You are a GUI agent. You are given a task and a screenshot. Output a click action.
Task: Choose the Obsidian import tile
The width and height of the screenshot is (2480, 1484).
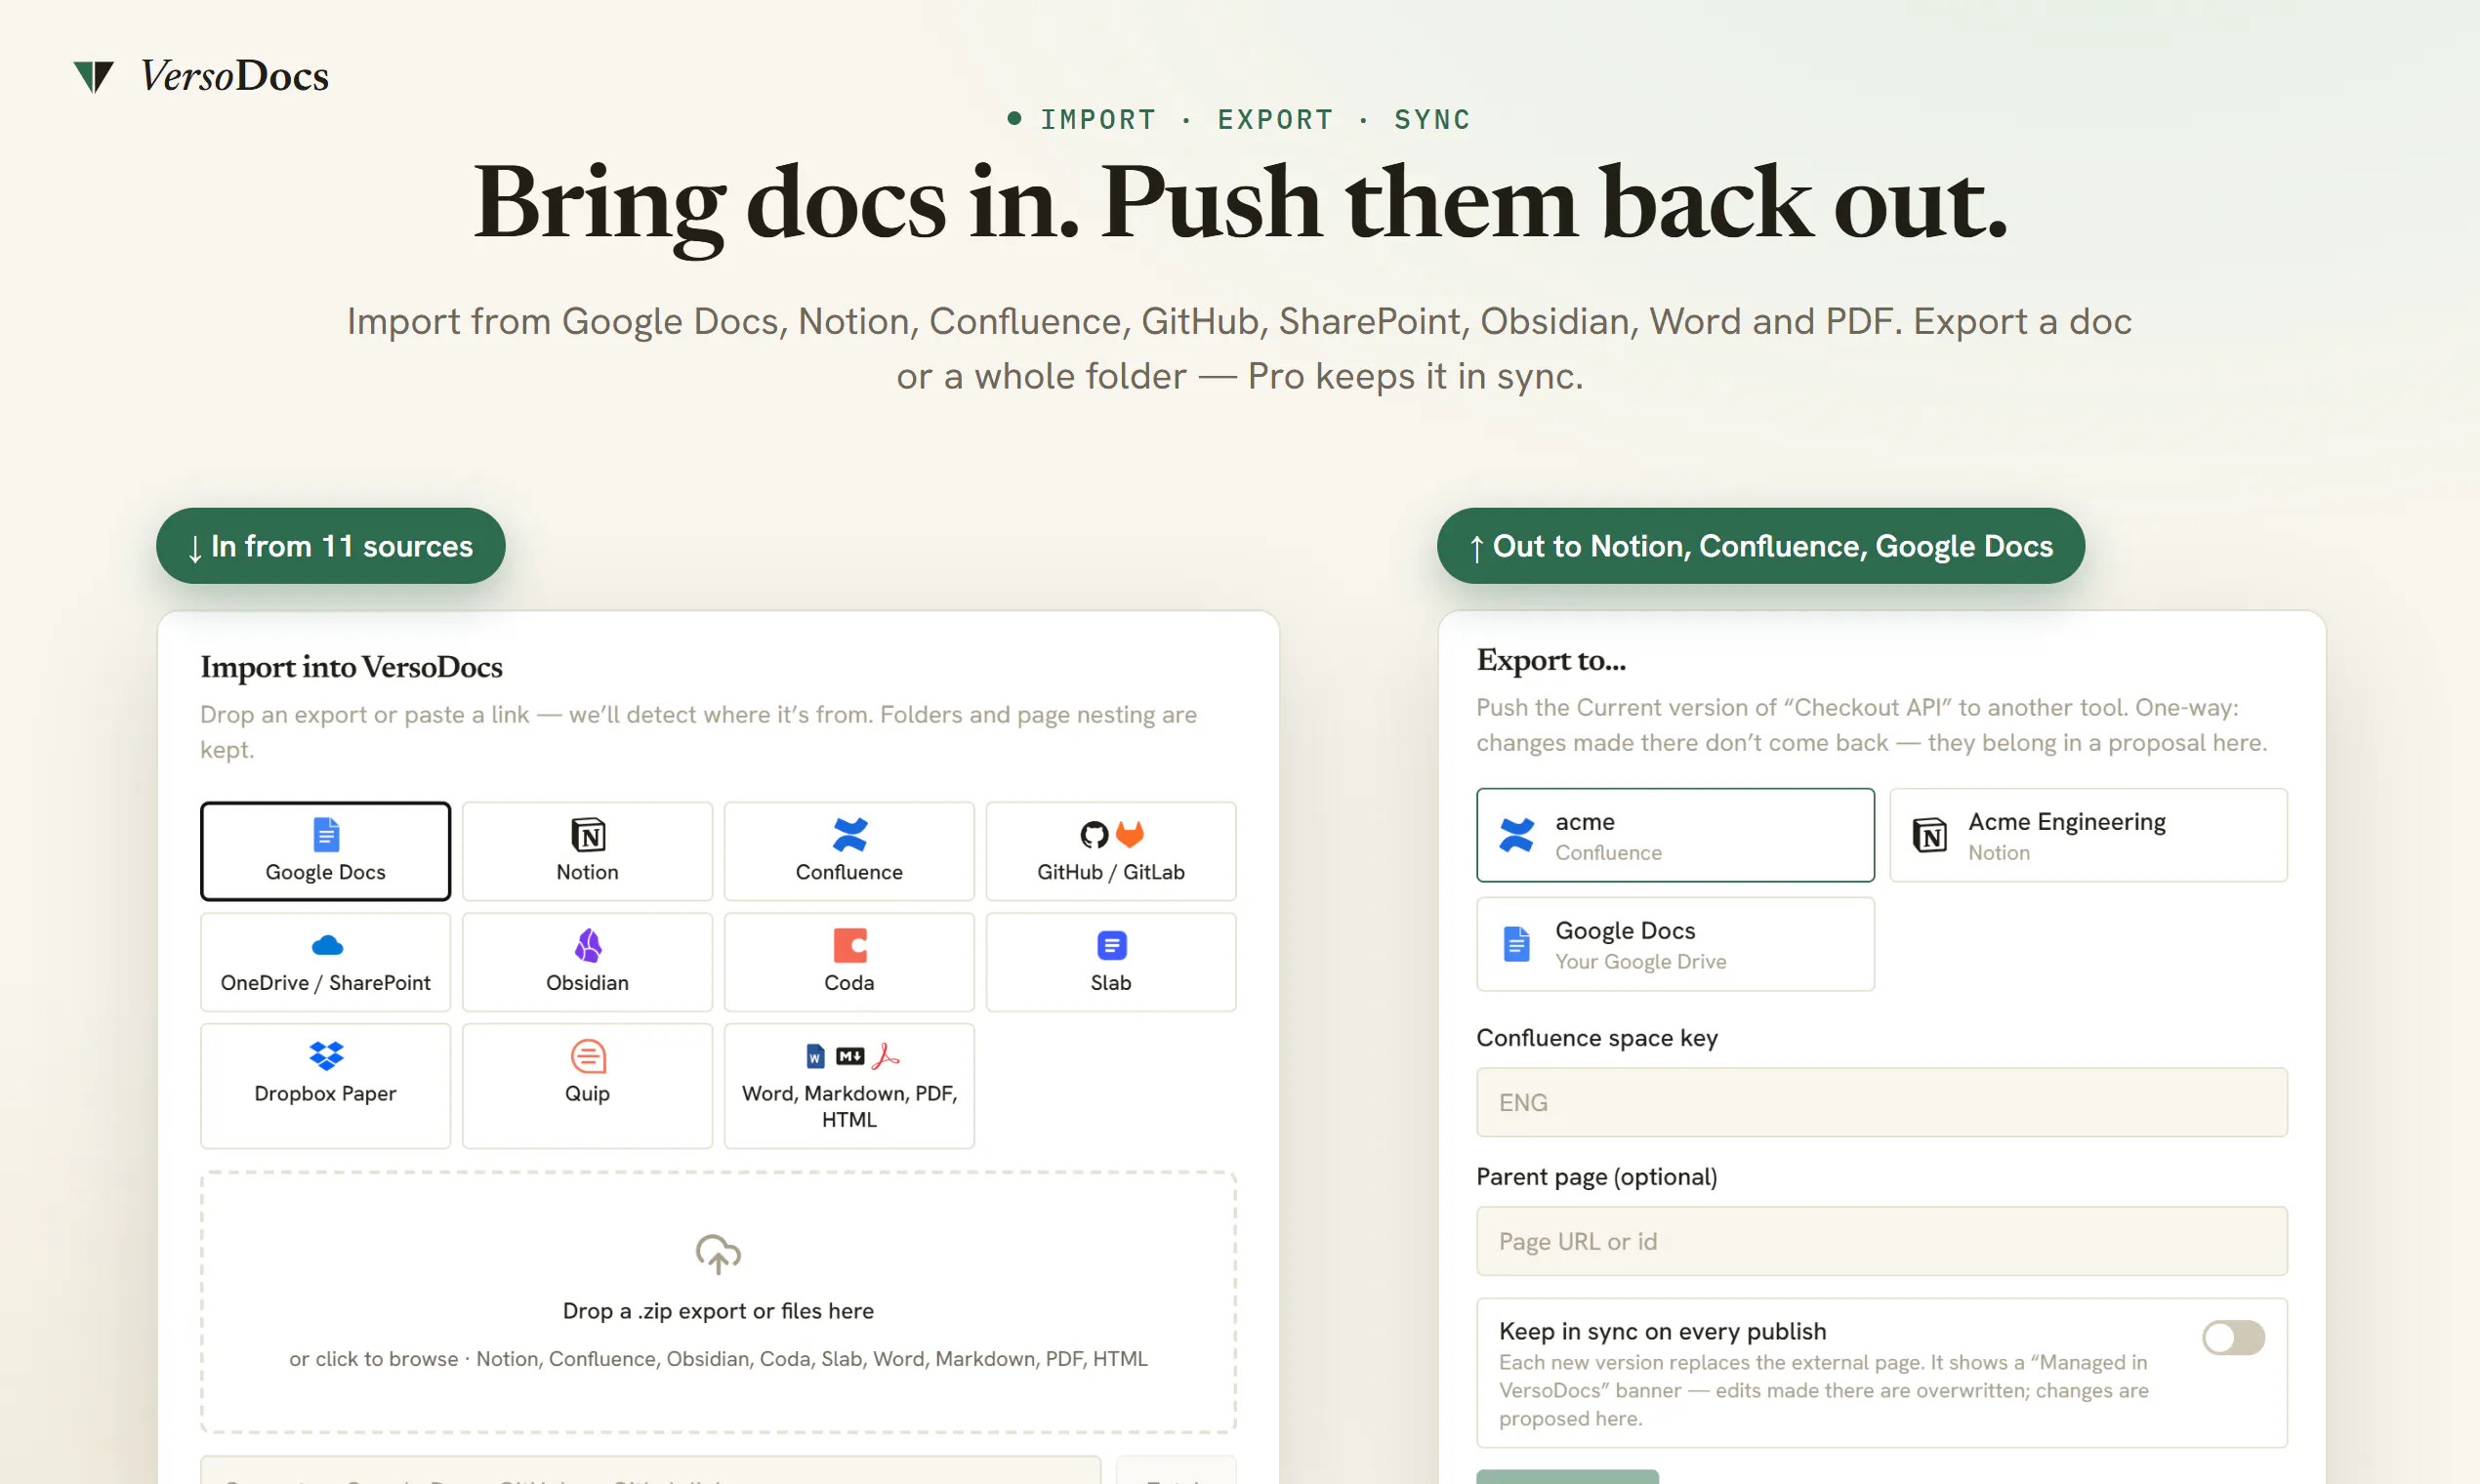coord(587,962)
